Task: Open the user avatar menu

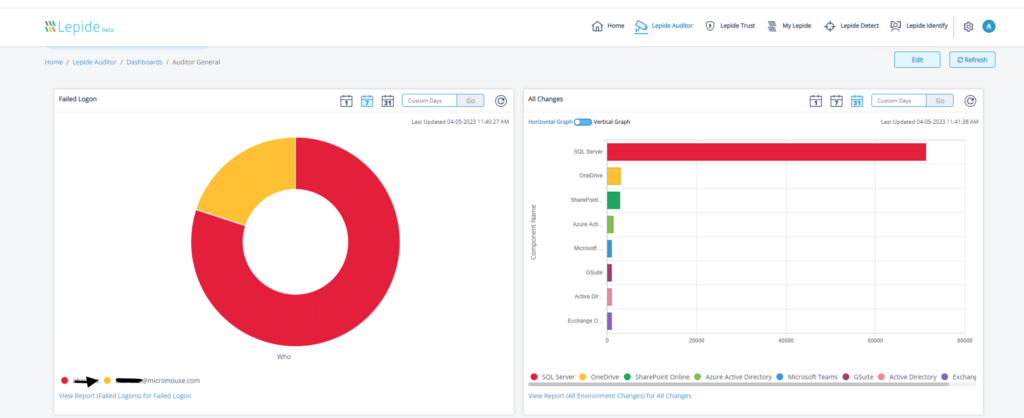Action: click(x=989, y=27)
